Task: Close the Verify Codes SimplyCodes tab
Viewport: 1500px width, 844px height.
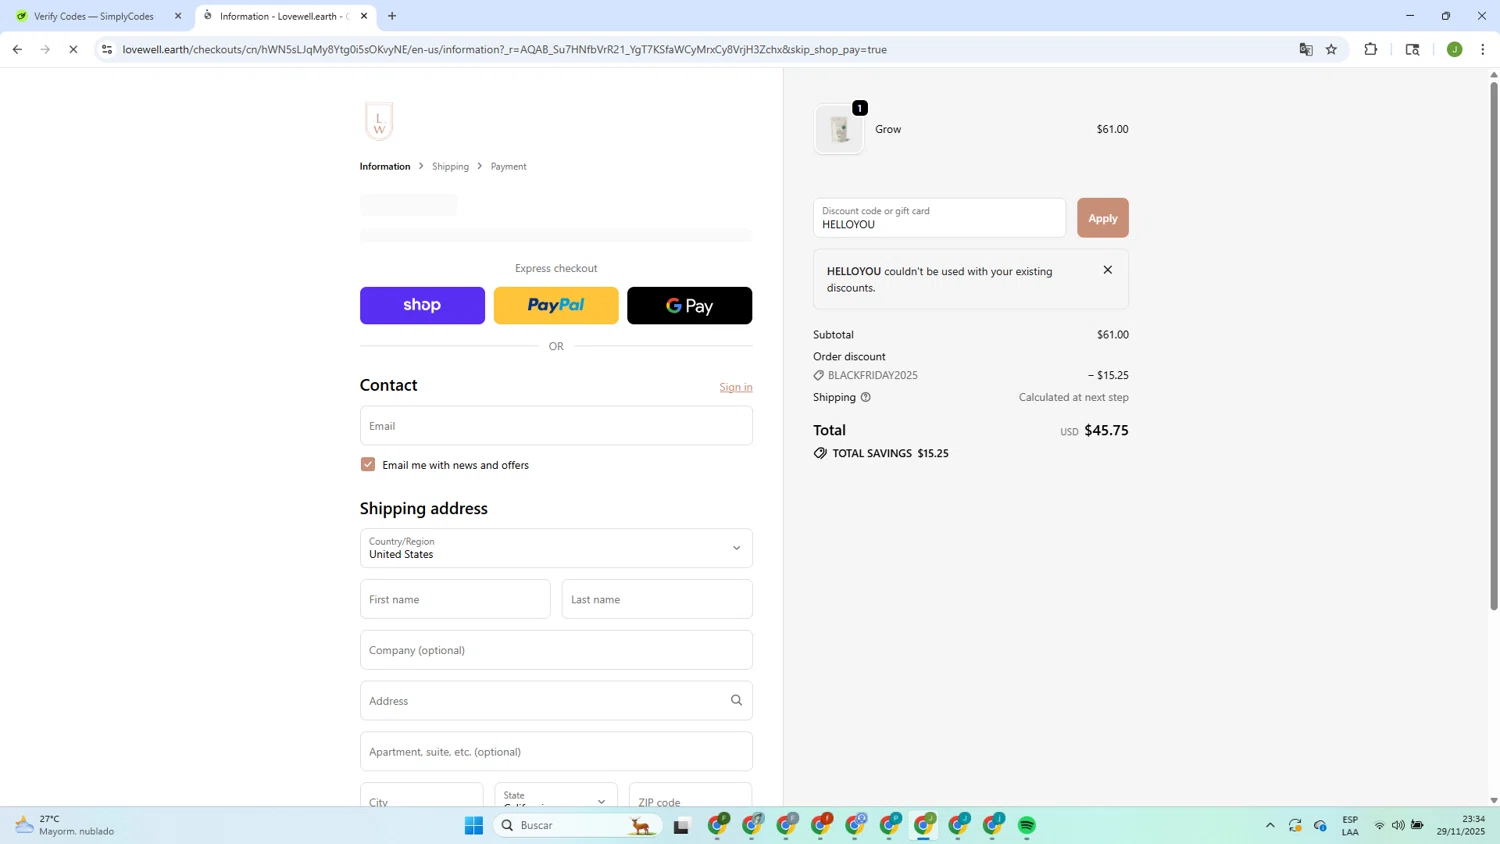Action: (x=178, y=16)
